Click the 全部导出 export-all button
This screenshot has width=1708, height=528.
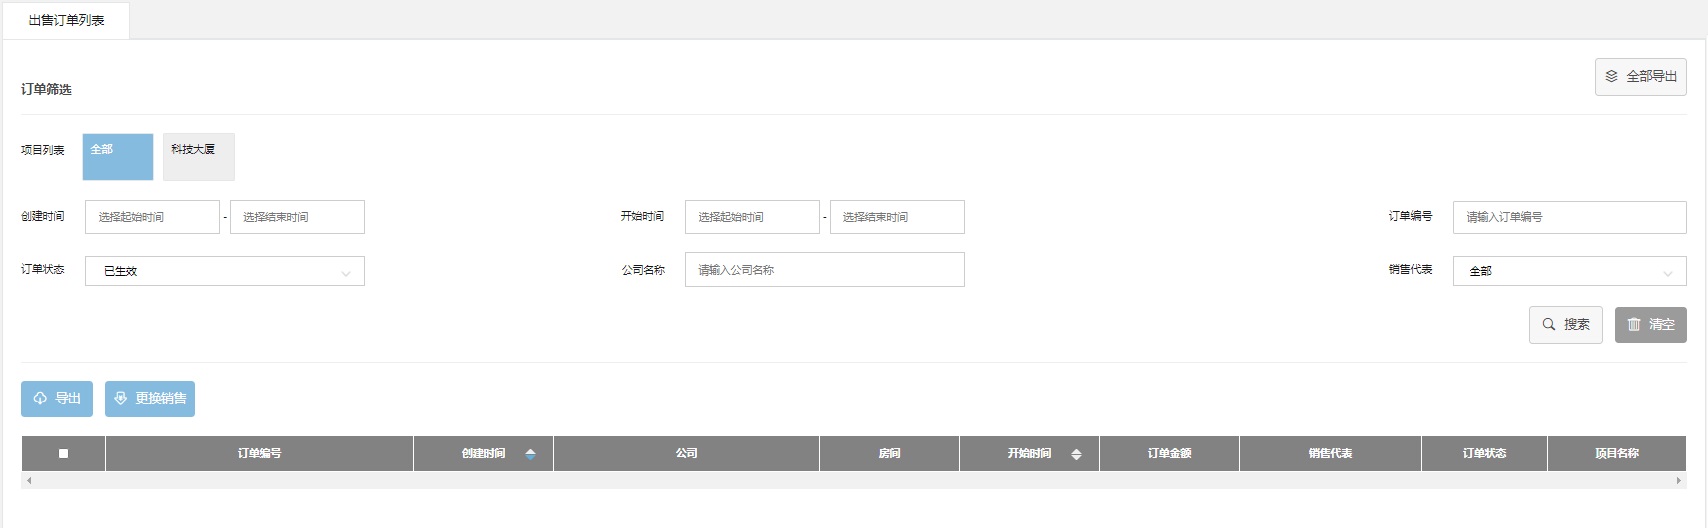tap(1640, 77)
